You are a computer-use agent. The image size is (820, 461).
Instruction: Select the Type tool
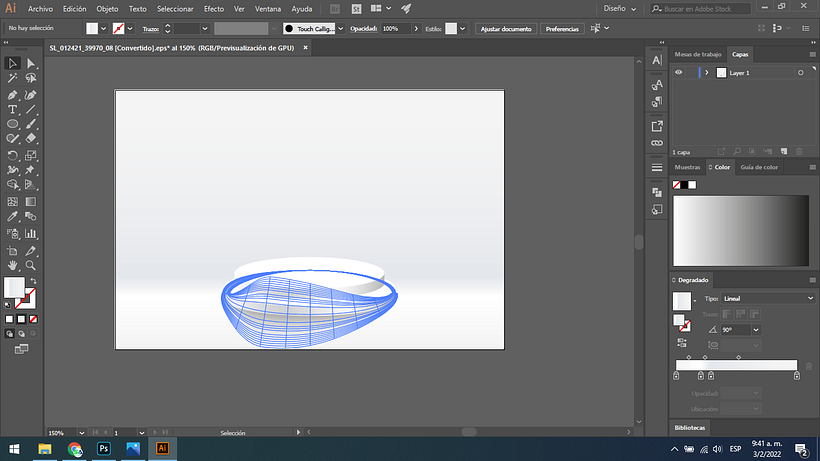(x=13, y=109)
